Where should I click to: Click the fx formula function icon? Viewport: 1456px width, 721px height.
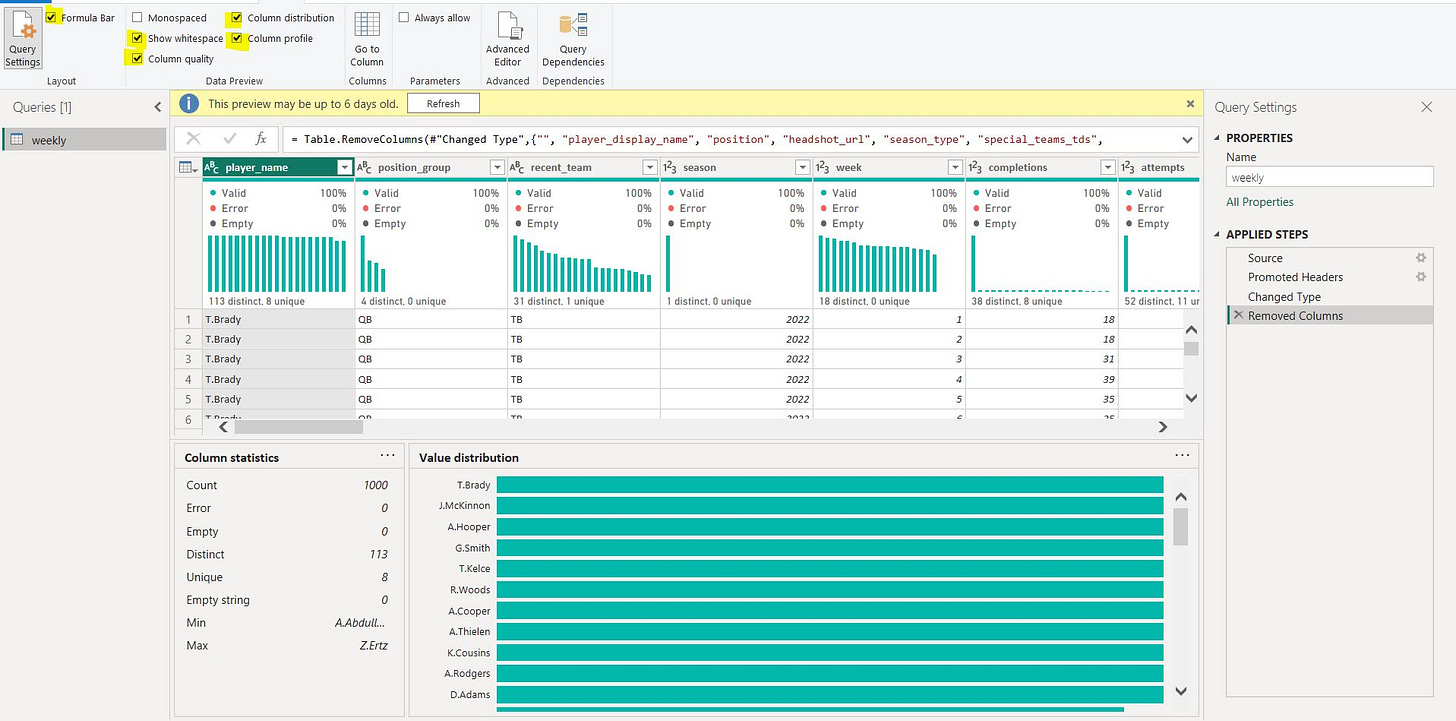261,139
